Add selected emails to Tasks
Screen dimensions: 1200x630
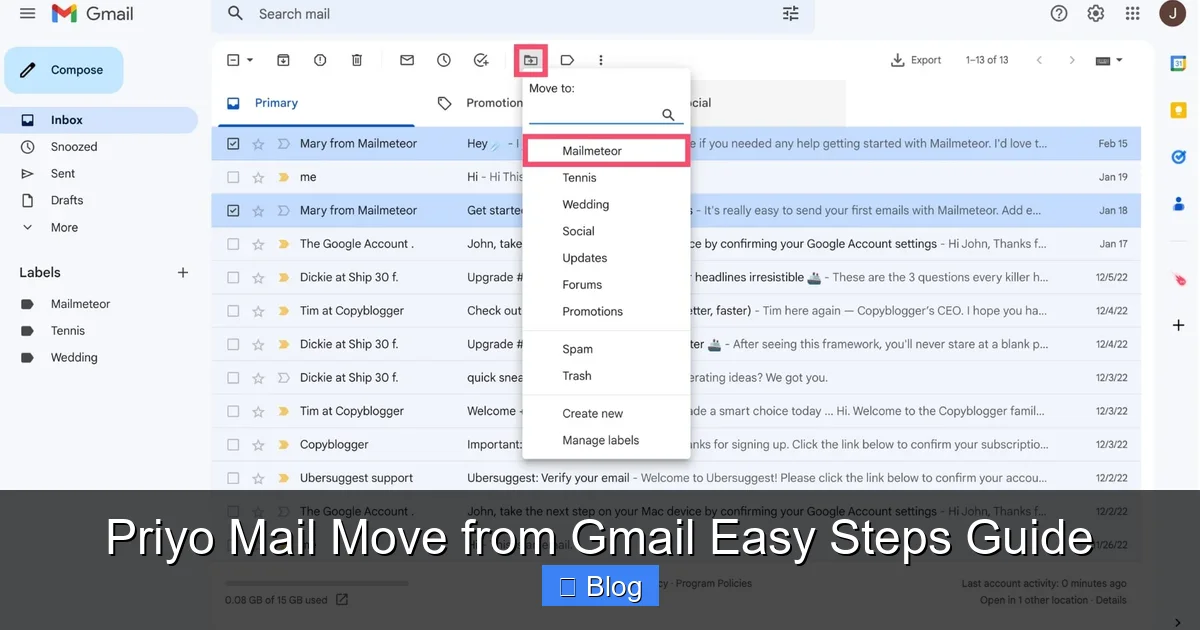click(481, 60)
